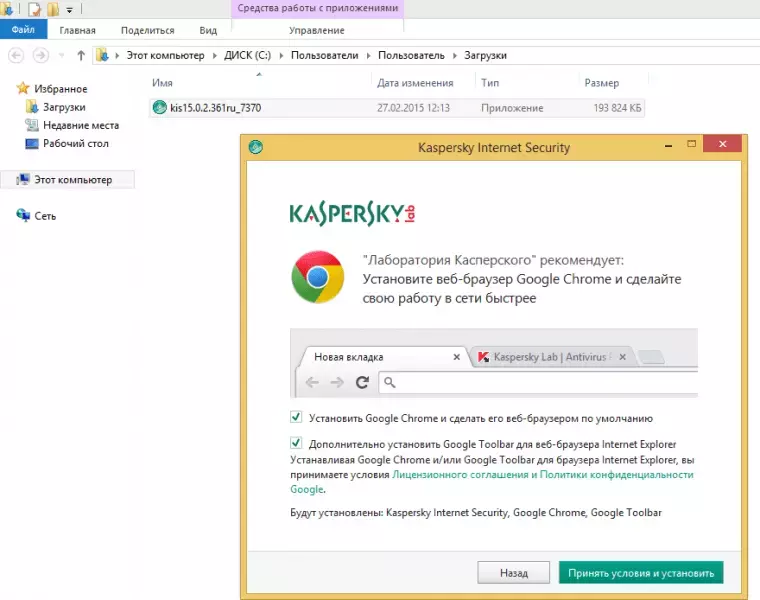Sort files by Дата изменения column
The width and height of the screenshot is (760, 600).
tap(415, 83)
